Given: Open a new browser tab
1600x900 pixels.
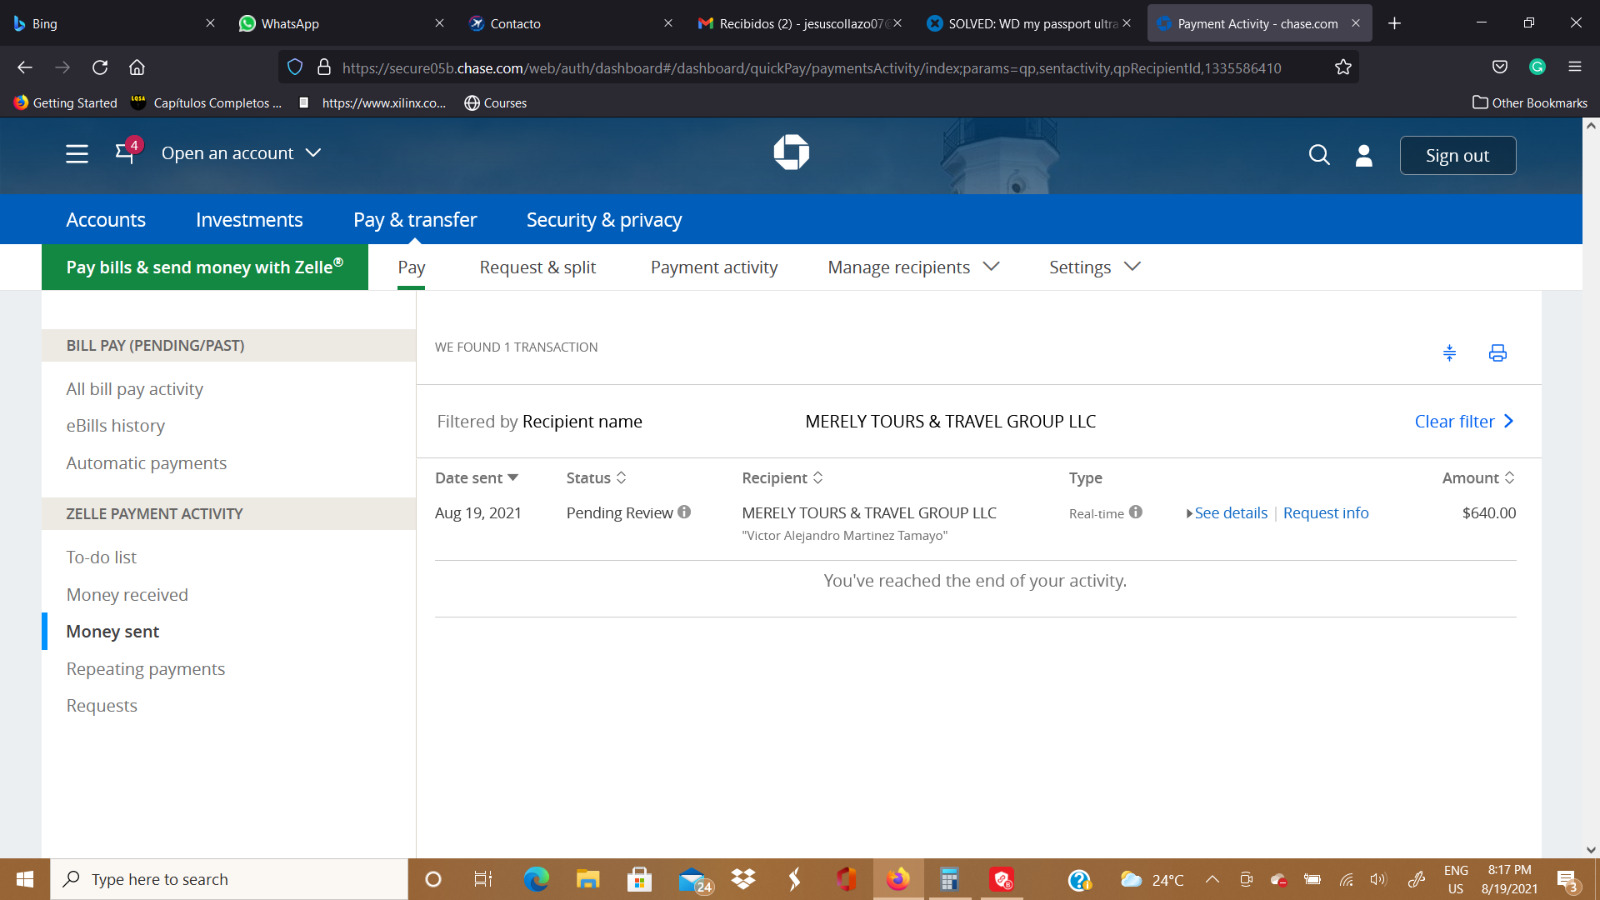Looking at the screenshot, I should point(1394,23).
